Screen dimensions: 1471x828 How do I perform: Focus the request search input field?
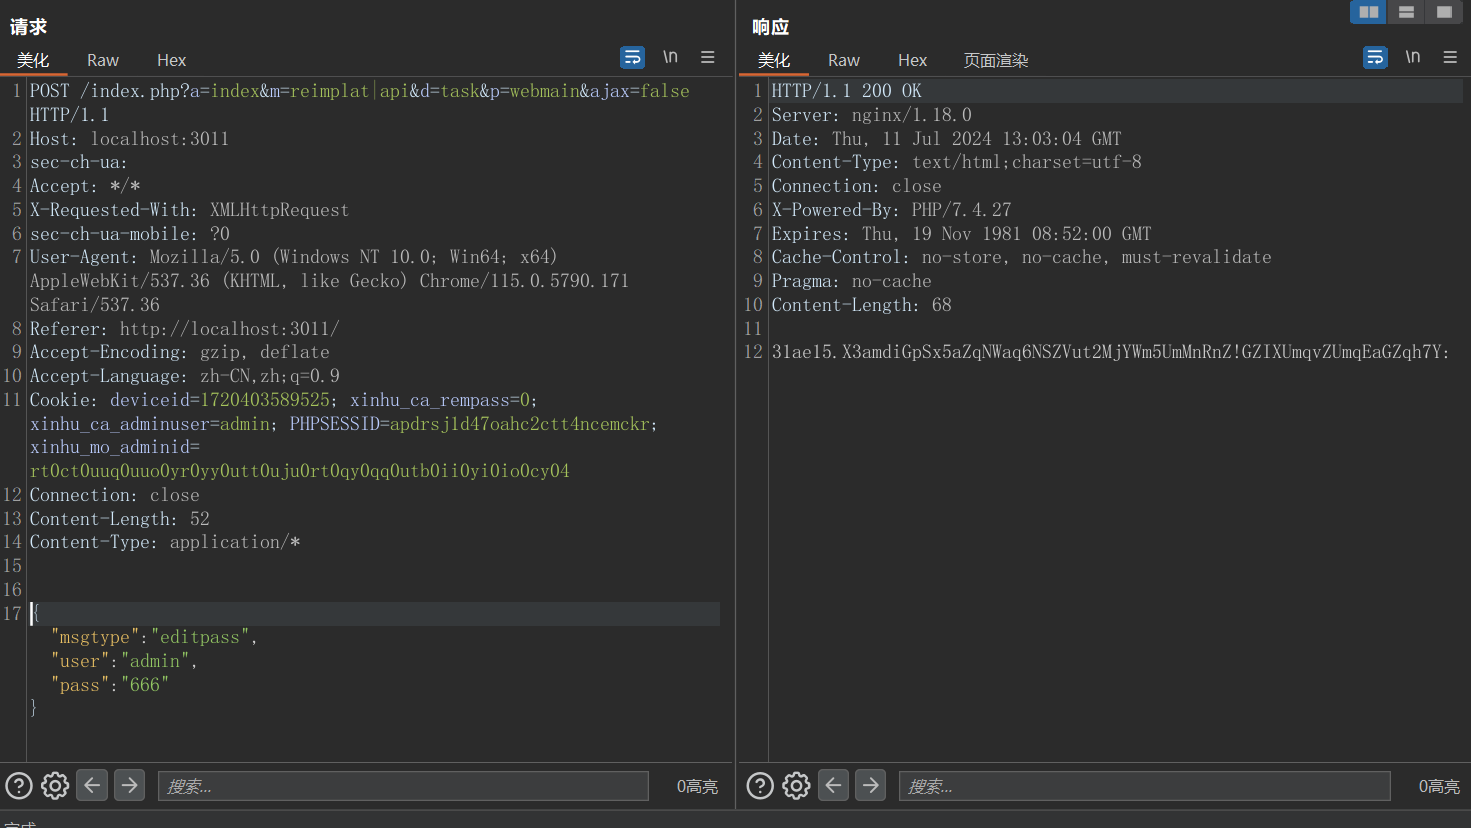(x=403, y=786)
